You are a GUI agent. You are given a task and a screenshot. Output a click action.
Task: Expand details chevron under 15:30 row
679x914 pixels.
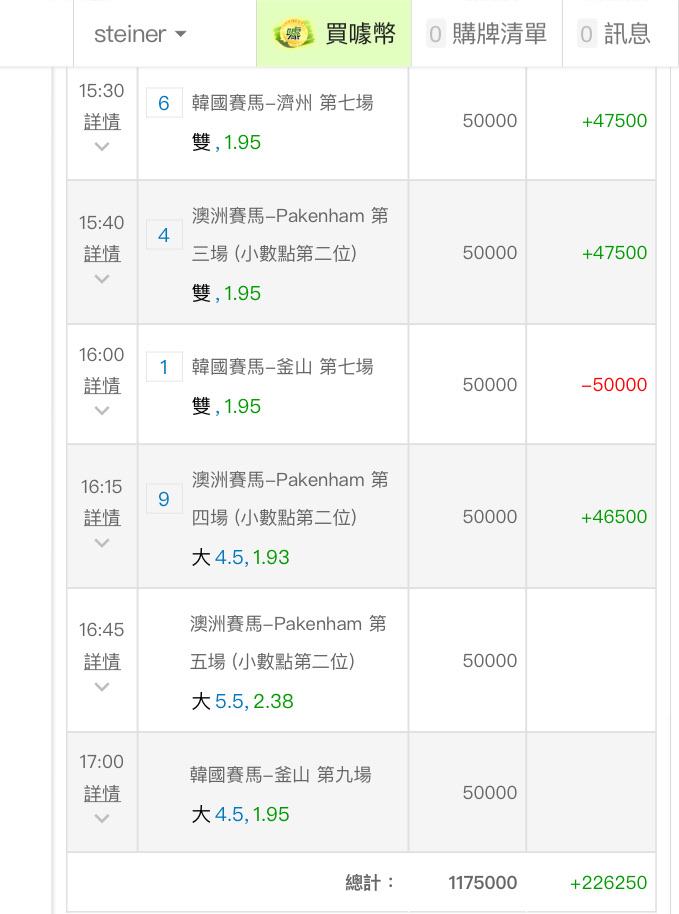(102, 146)
